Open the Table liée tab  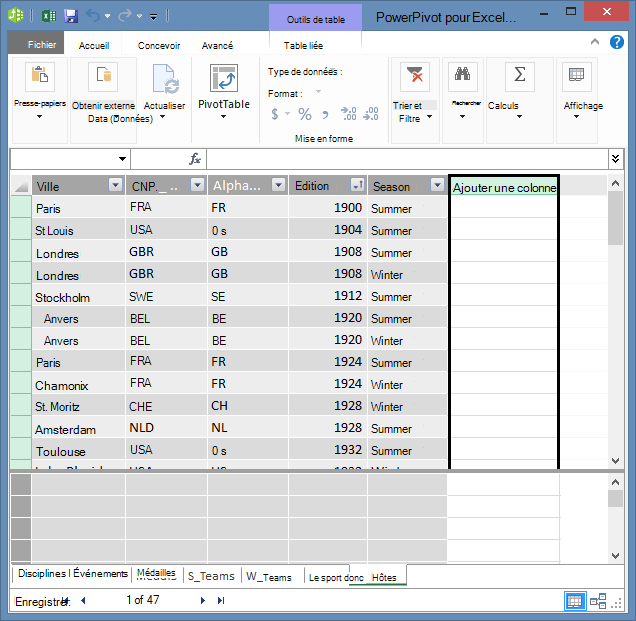(303, 45)
